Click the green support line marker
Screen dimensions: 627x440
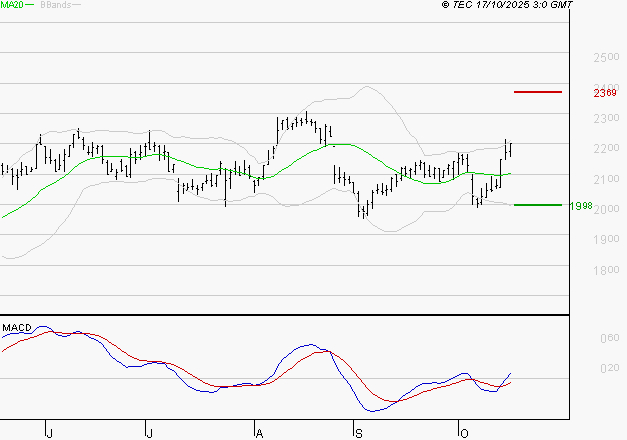pyautogui.click(x=538, y=205)
